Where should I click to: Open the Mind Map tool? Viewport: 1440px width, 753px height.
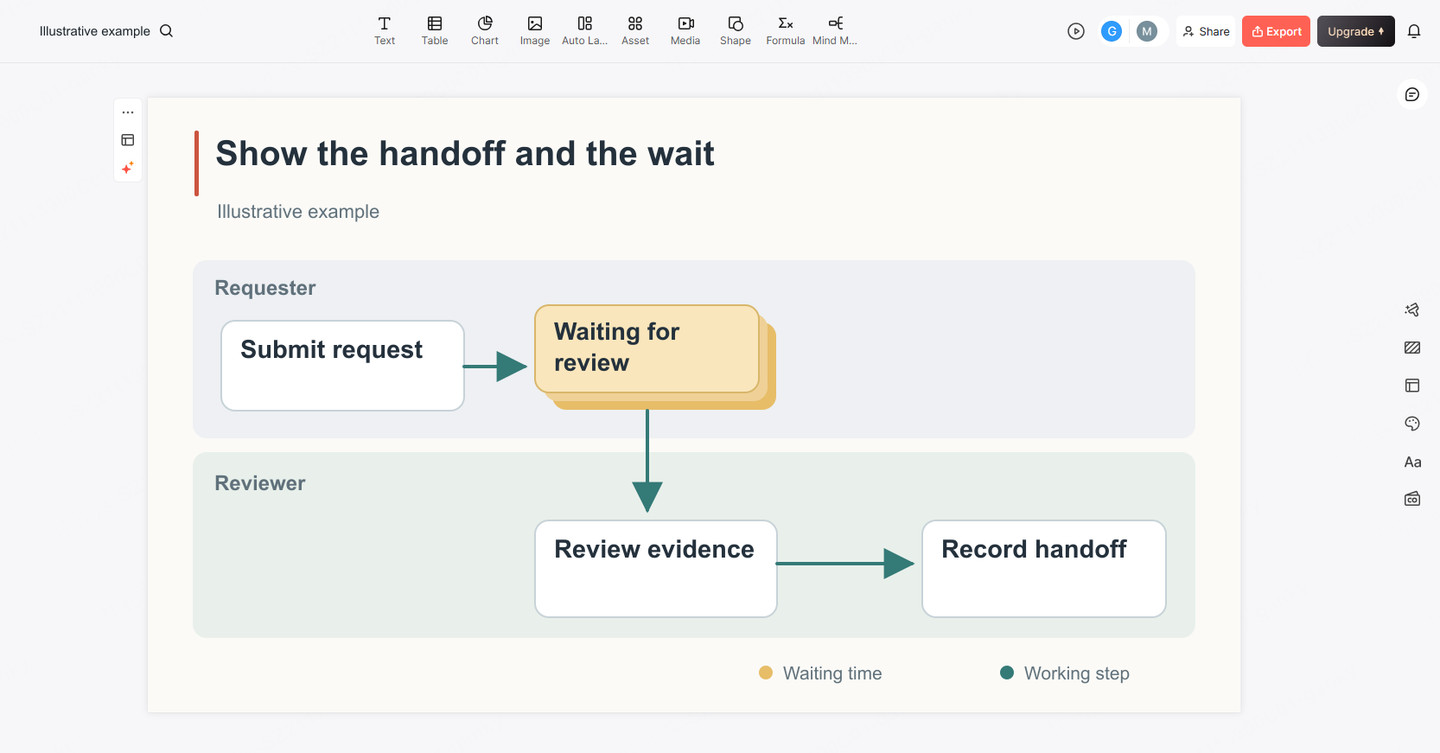(835, 30)
